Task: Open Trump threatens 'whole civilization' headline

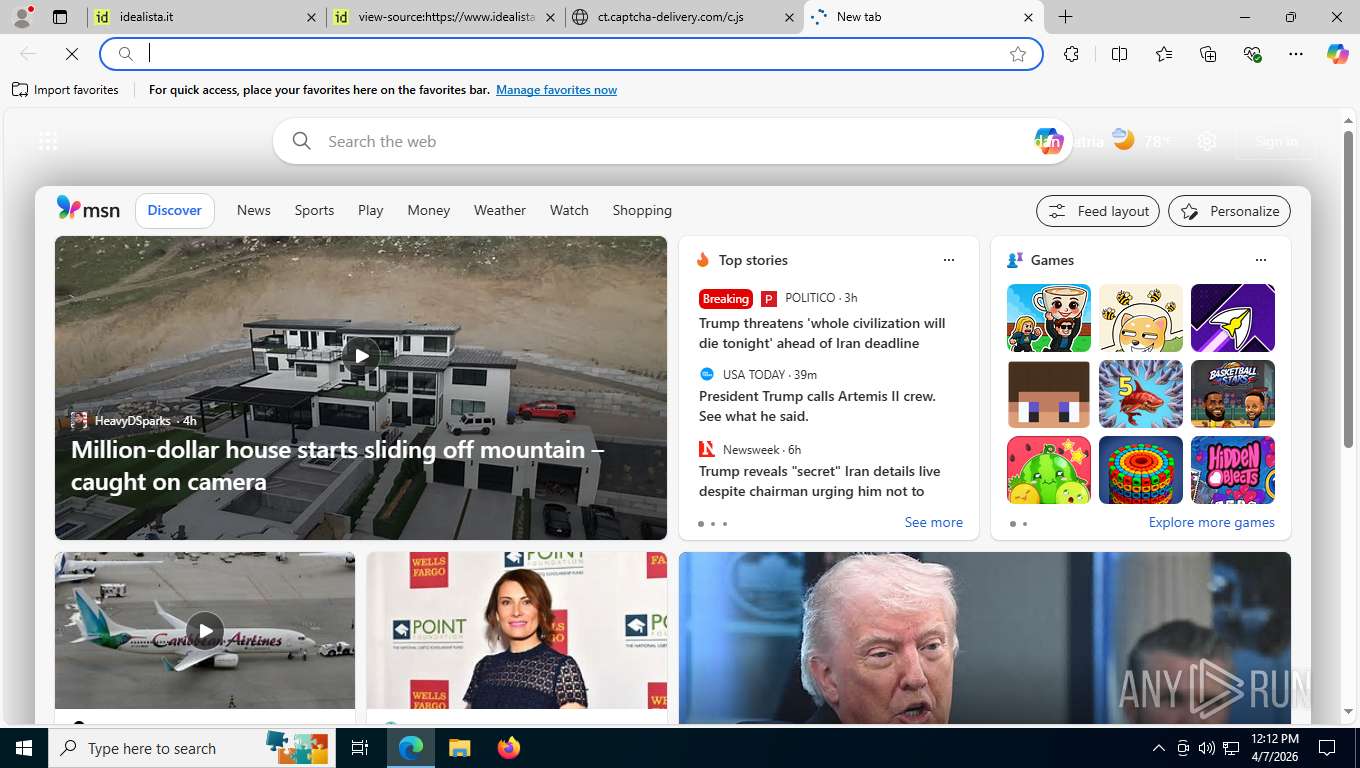Action: 822,333
